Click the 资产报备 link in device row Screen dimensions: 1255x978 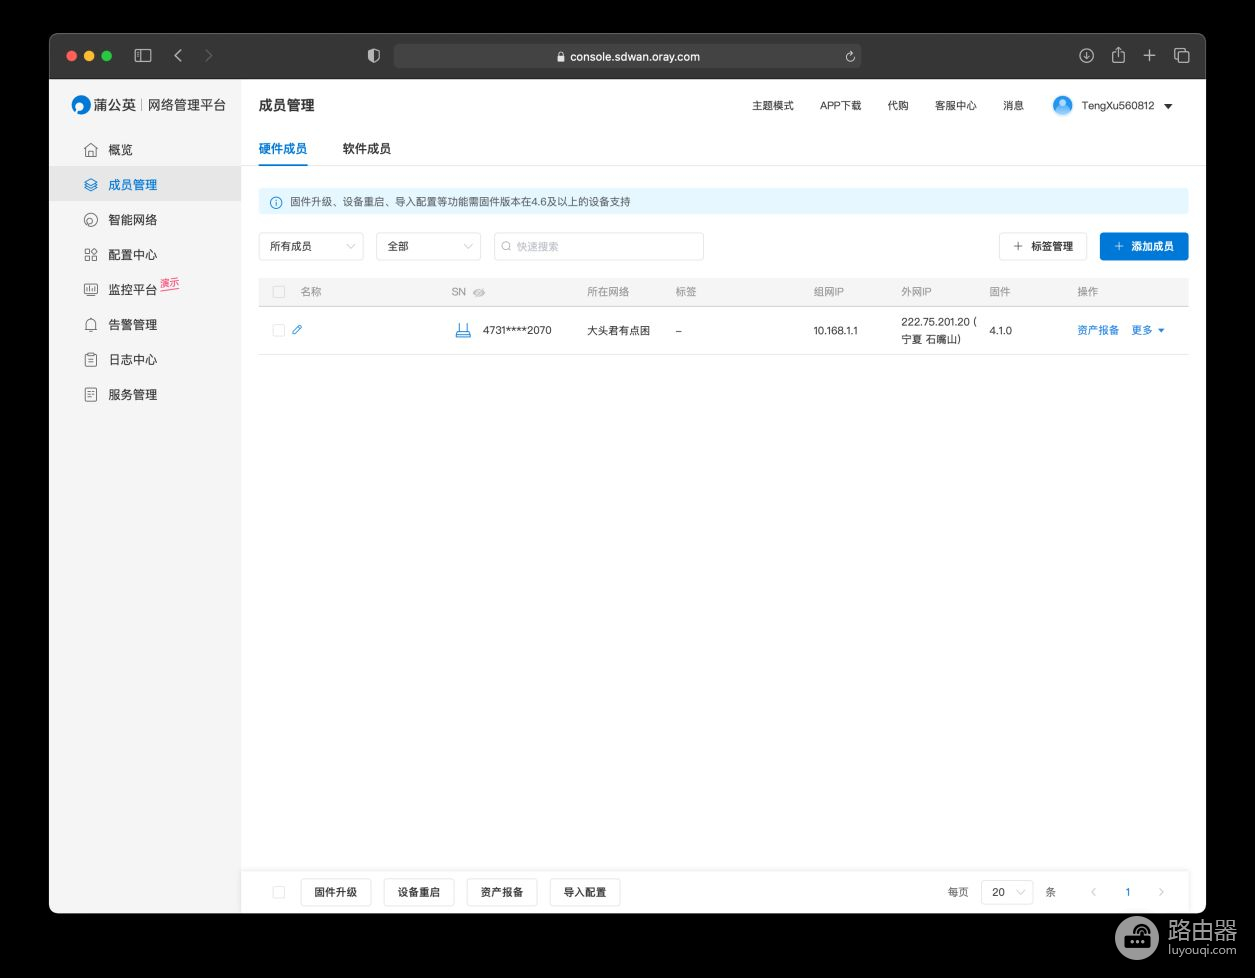[x=1098, y=331]
